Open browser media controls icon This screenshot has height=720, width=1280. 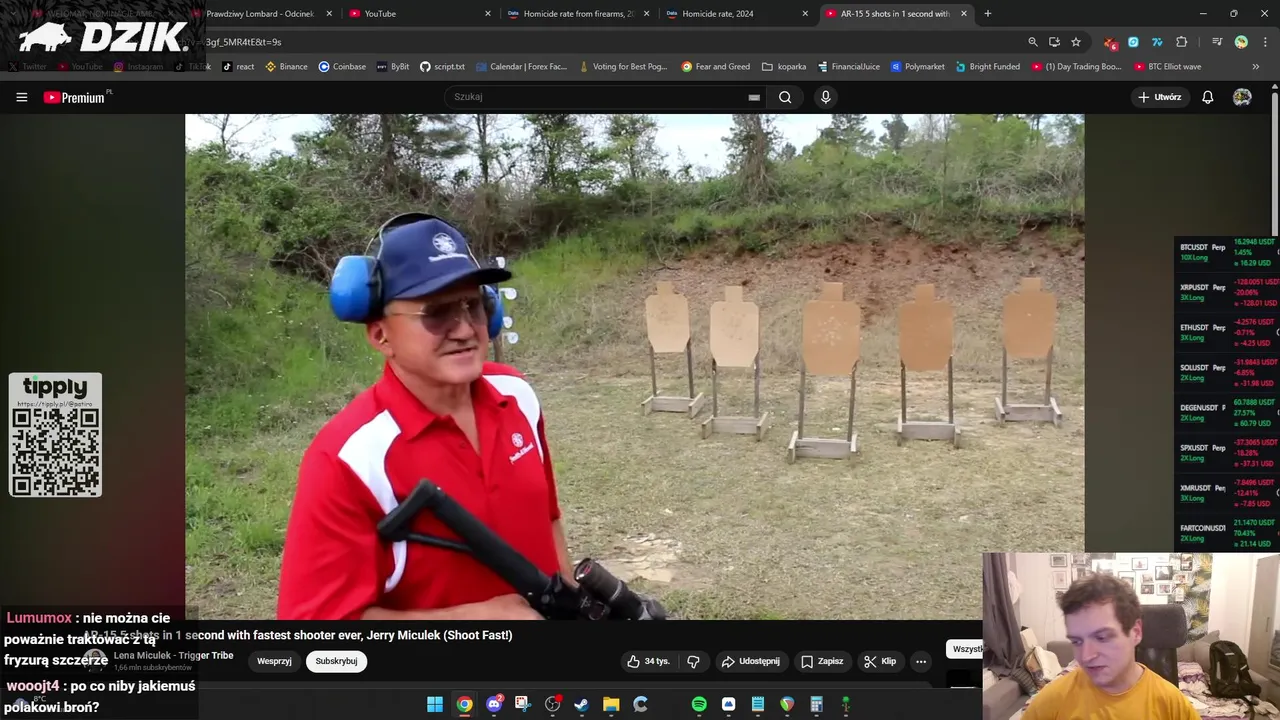click(x=1217, y=42)
